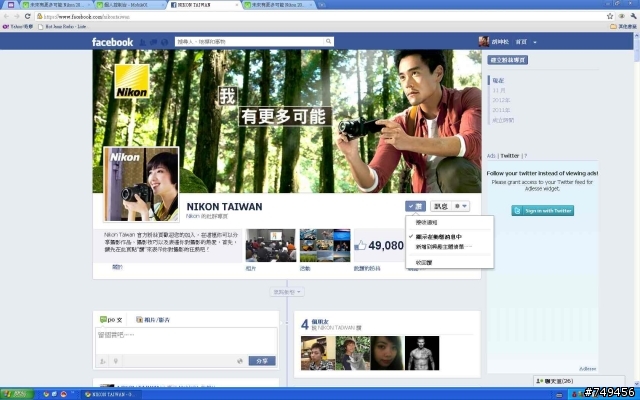Viewport: 640px width, 400px height.
Task: Open the shirtless man friend thumbnail
Action: tap(422, 353)
